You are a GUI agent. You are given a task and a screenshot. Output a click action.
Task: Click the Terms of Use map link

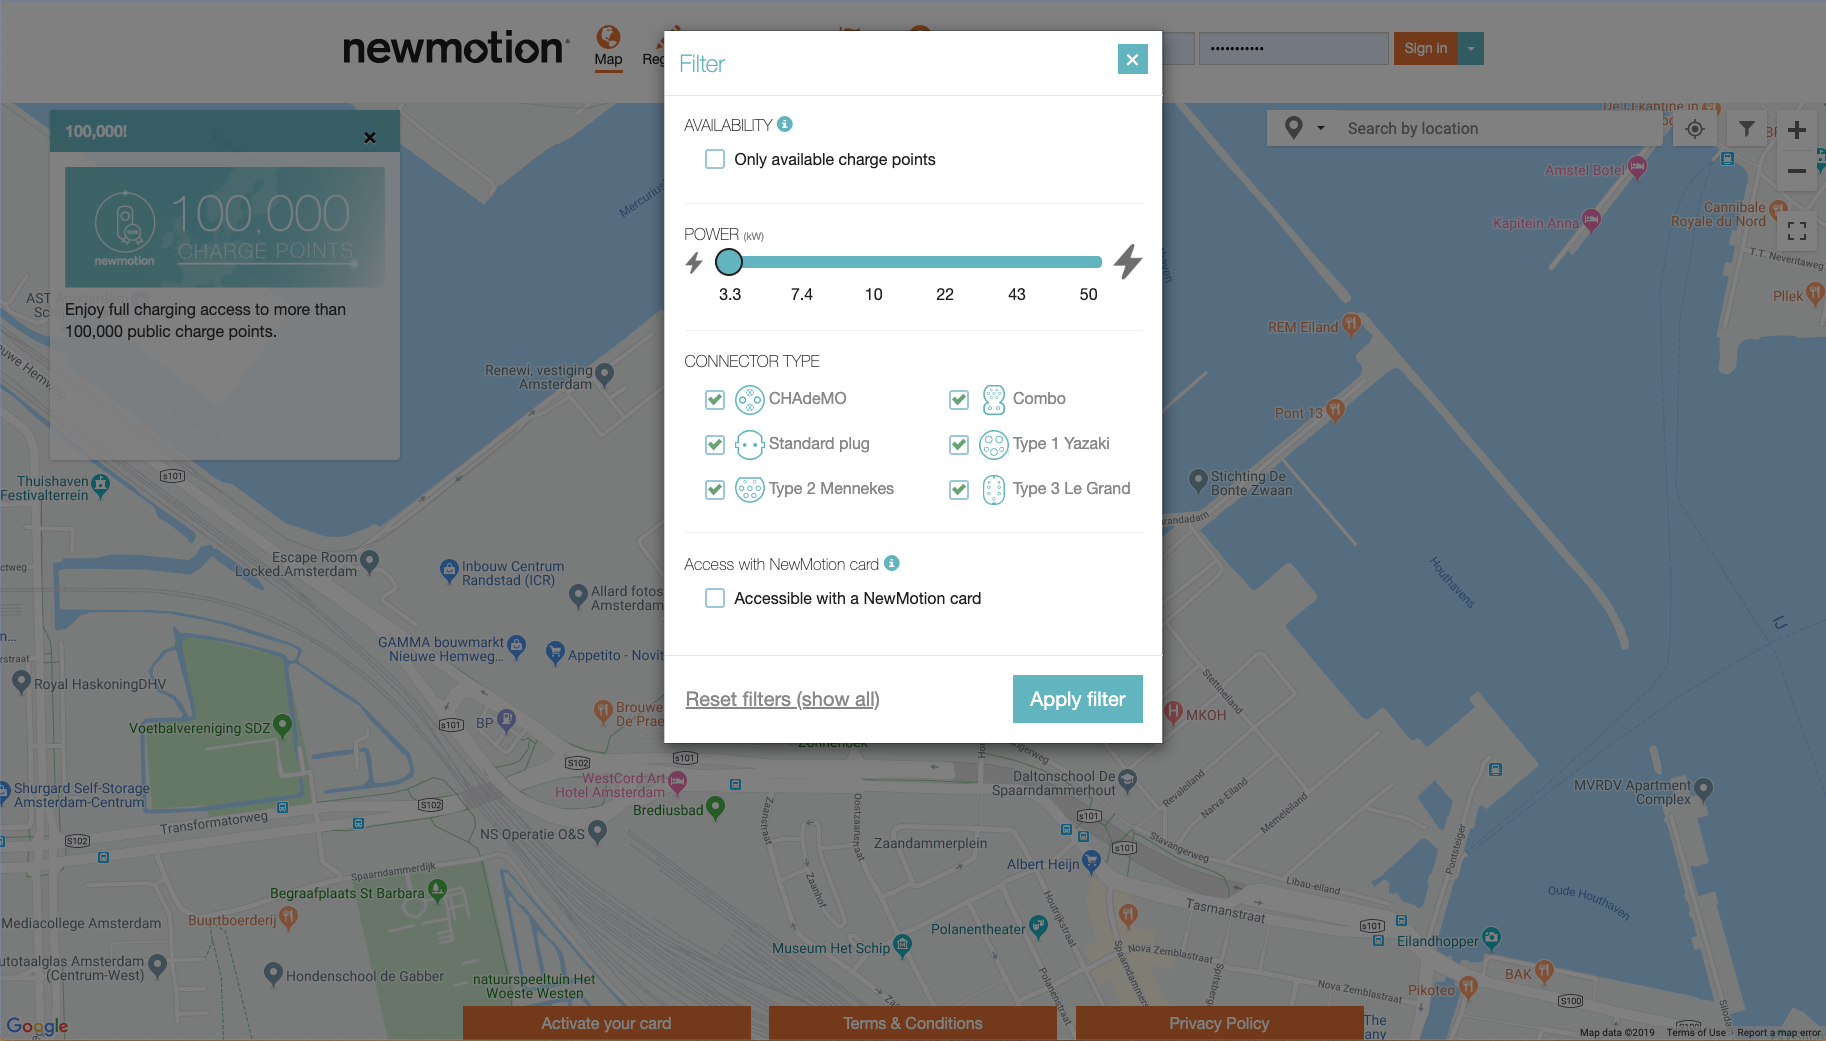(x=1696, y=1033)
